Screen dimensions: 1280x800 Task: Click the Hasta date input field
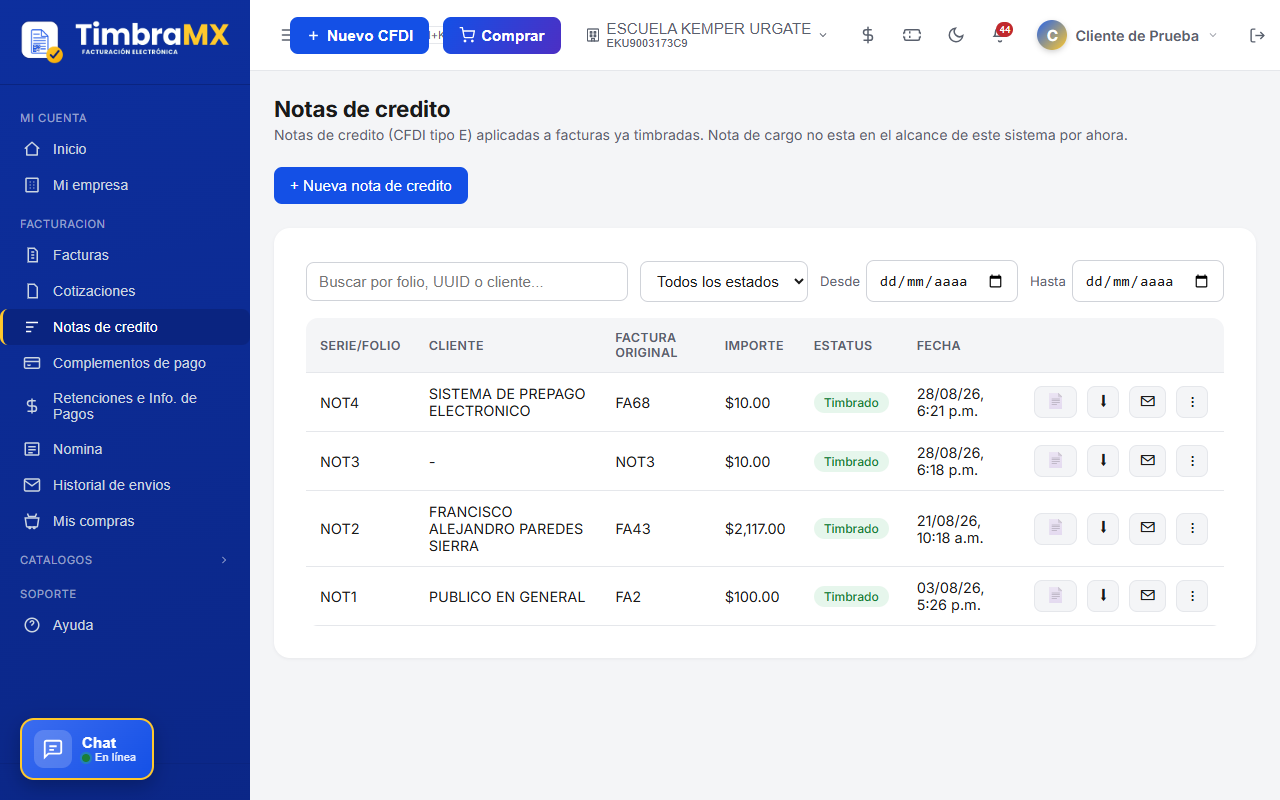pyautogui.click(x=1148, y=281)
